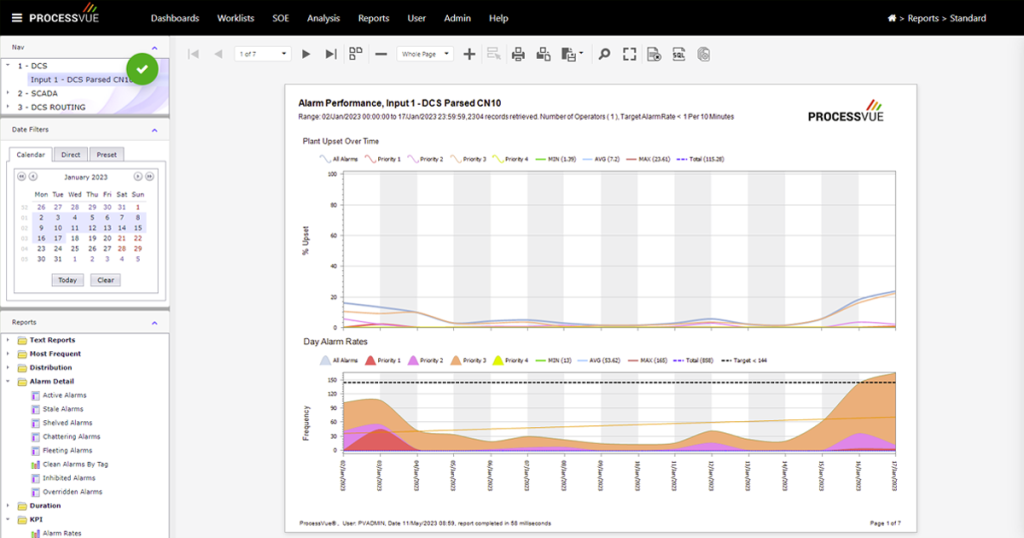Viewport: 1024px width, 538px height.
Task: Switch to the Direct date tab
Action: point(71,155)
